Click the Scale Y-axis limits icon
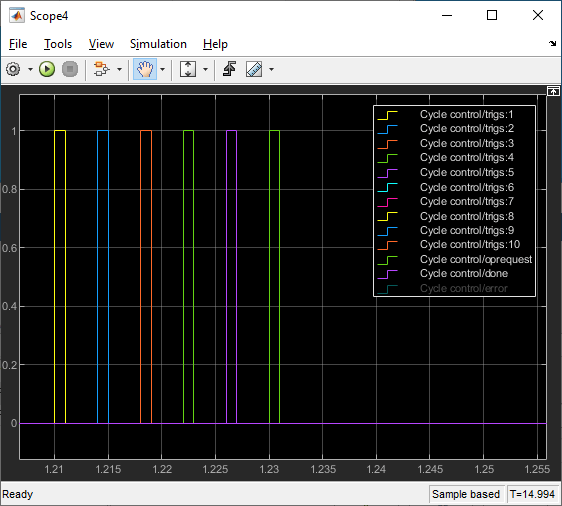This screenshot has width=562, height=506. click(188, 69)
